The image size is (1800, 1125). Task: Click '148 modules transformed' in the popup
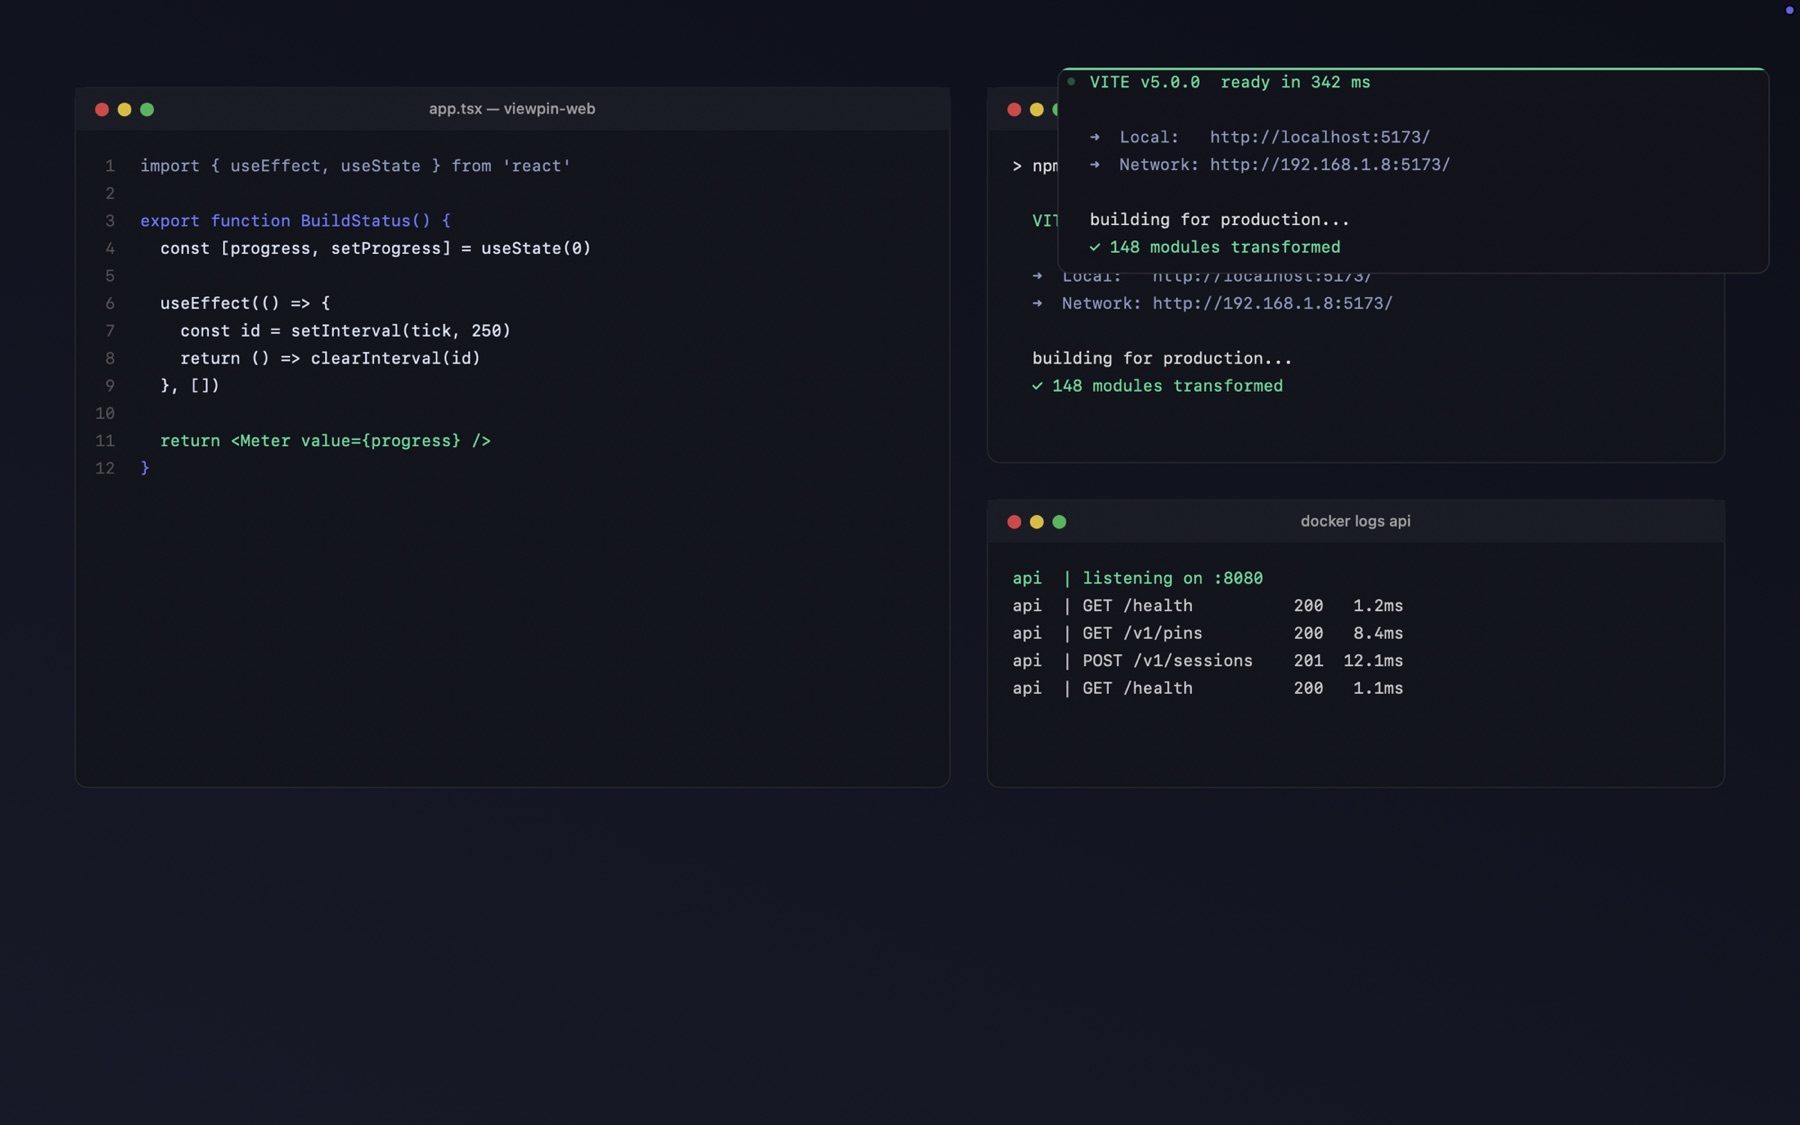(x=1225, y=247)
